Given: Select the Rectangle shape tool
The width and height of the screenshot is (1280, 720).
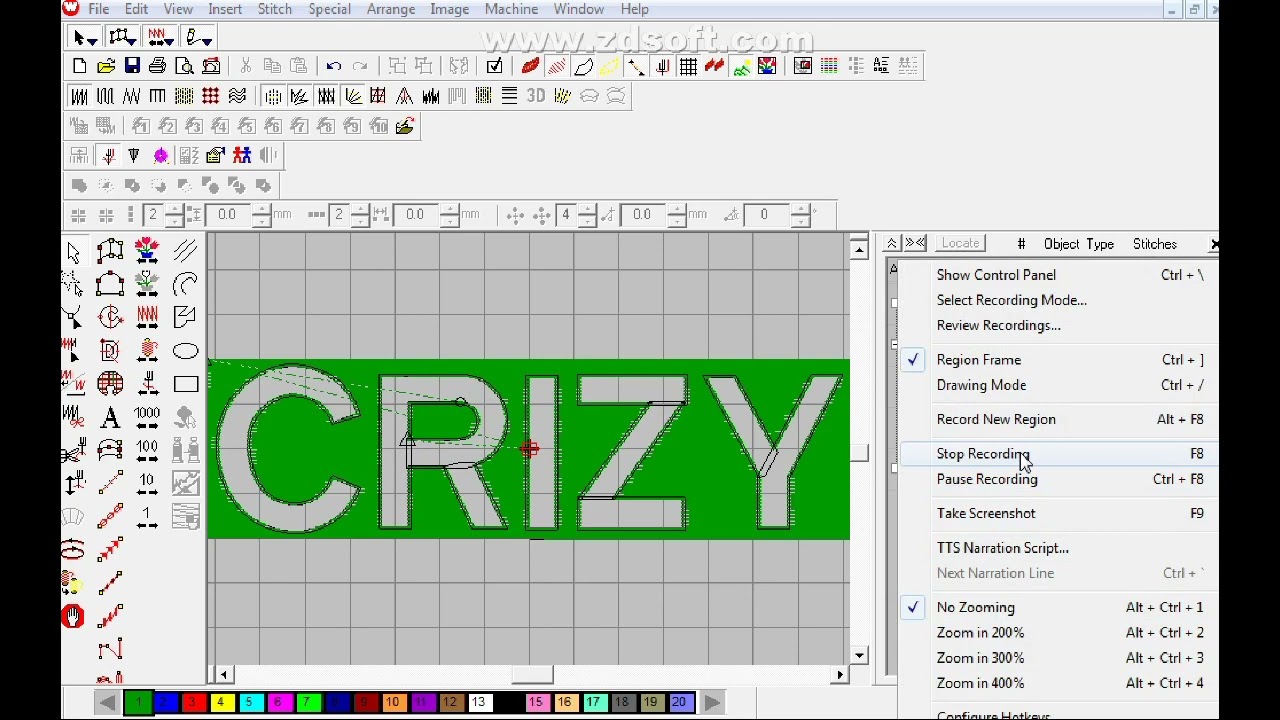Looking at the screenshot, I should [x=185, y=384].
